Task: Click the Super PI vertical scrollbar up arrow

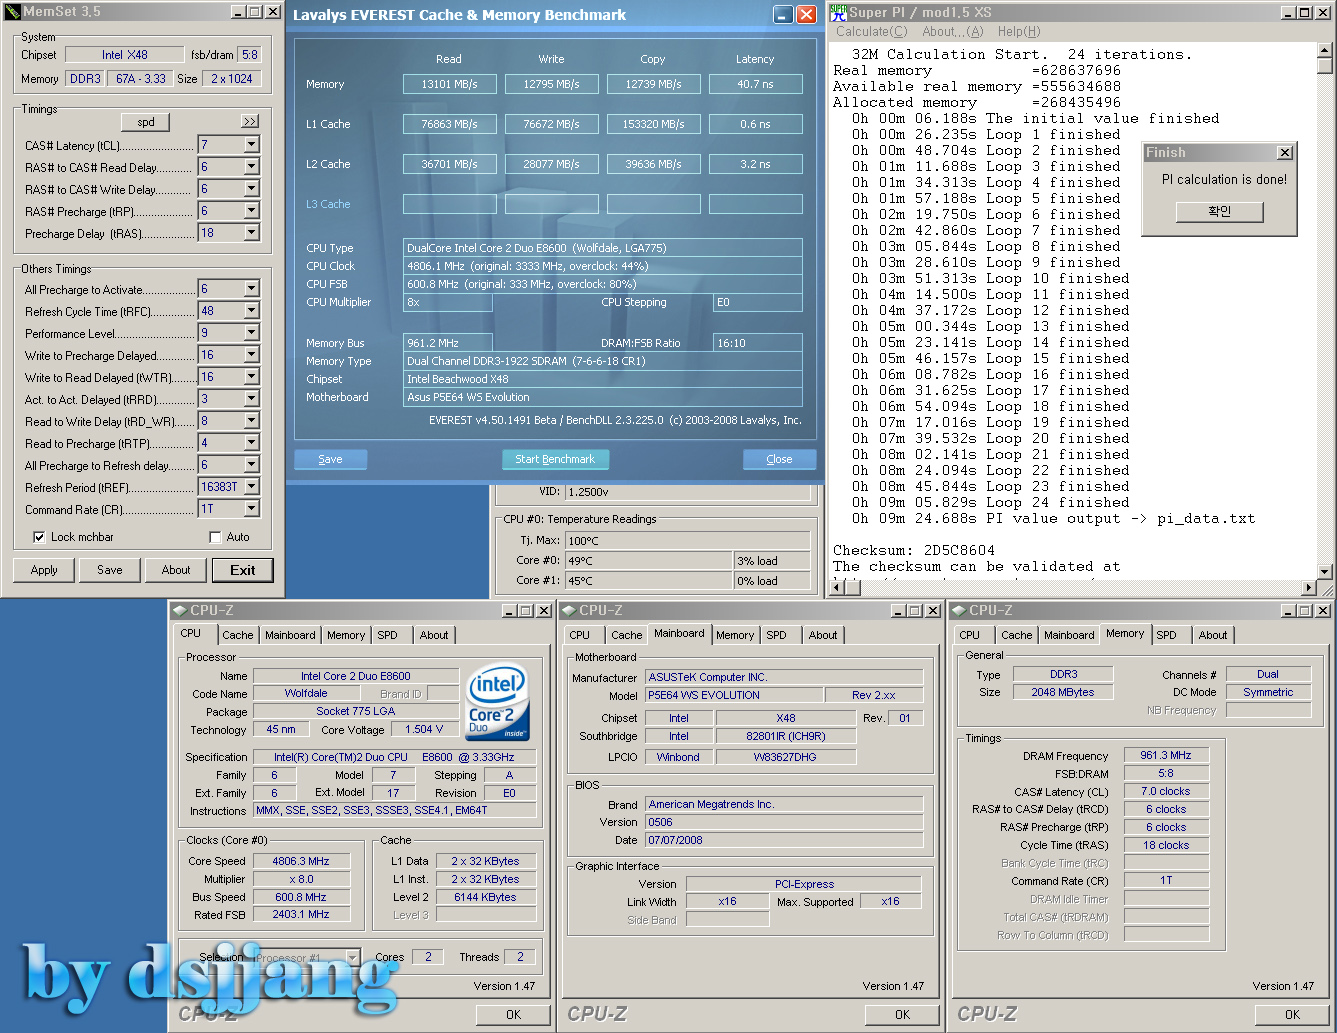Action: pyautogui.click(x=1325, y=50)
